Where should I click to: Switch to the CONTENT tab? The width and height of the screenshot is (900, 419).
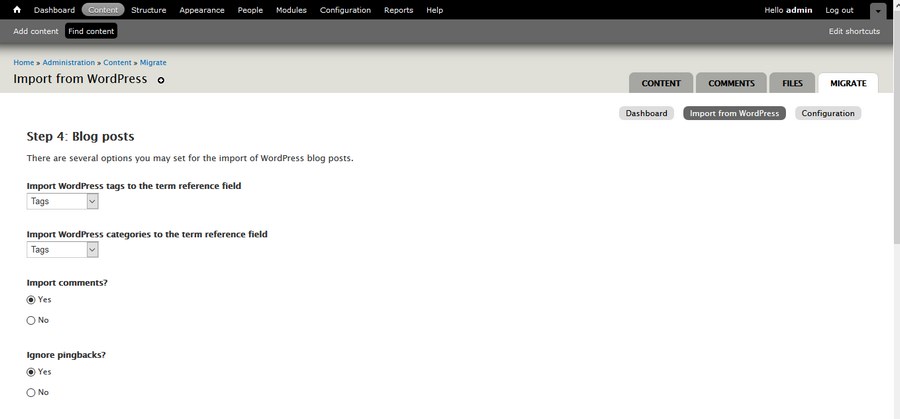coord(661,83)
